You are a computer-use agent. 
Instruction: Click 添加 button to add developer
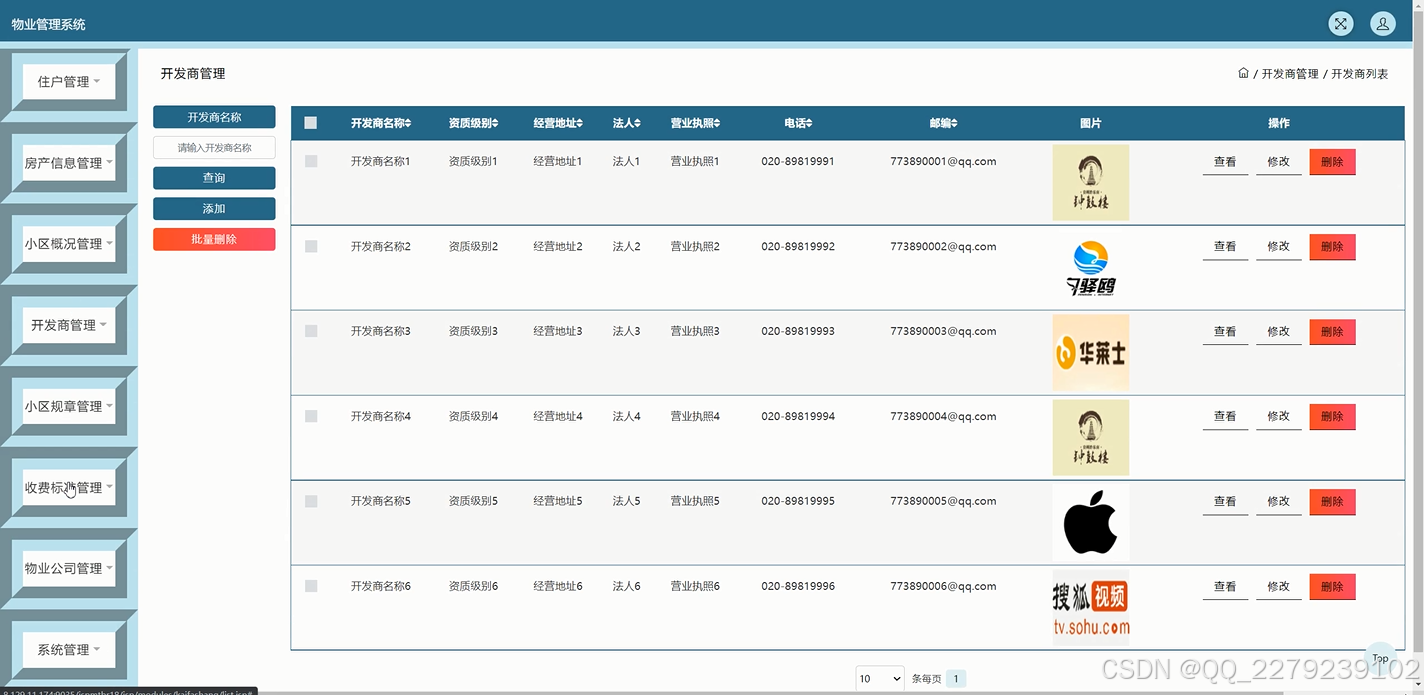[214, 209]
